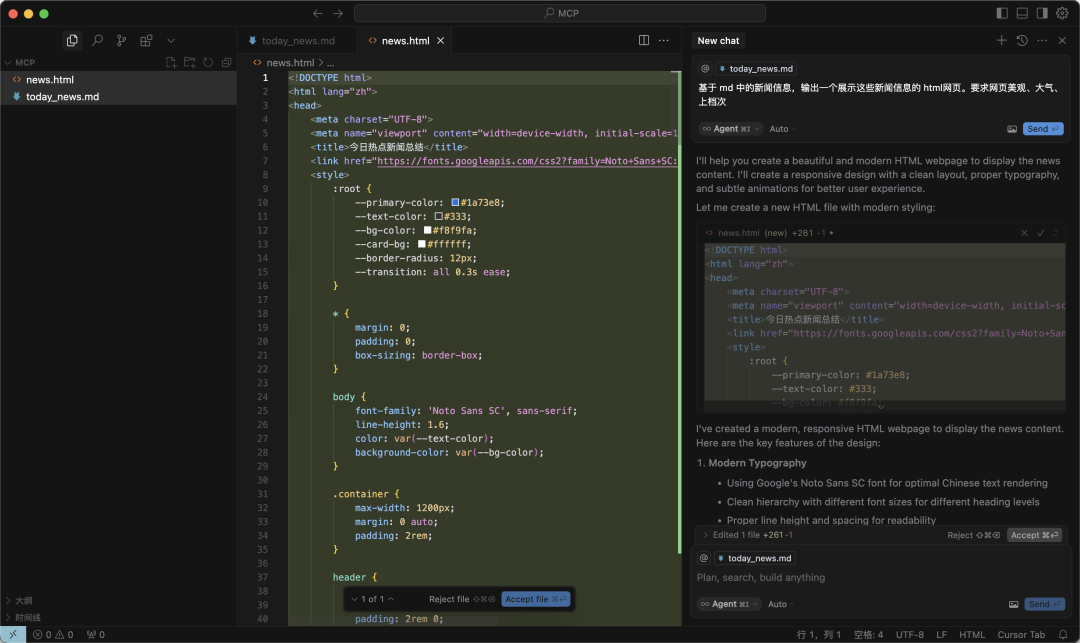Show chat history with the clock icon
Image resolution: width=1080 pixels, height=643 pixels.
click(1022, 41)
